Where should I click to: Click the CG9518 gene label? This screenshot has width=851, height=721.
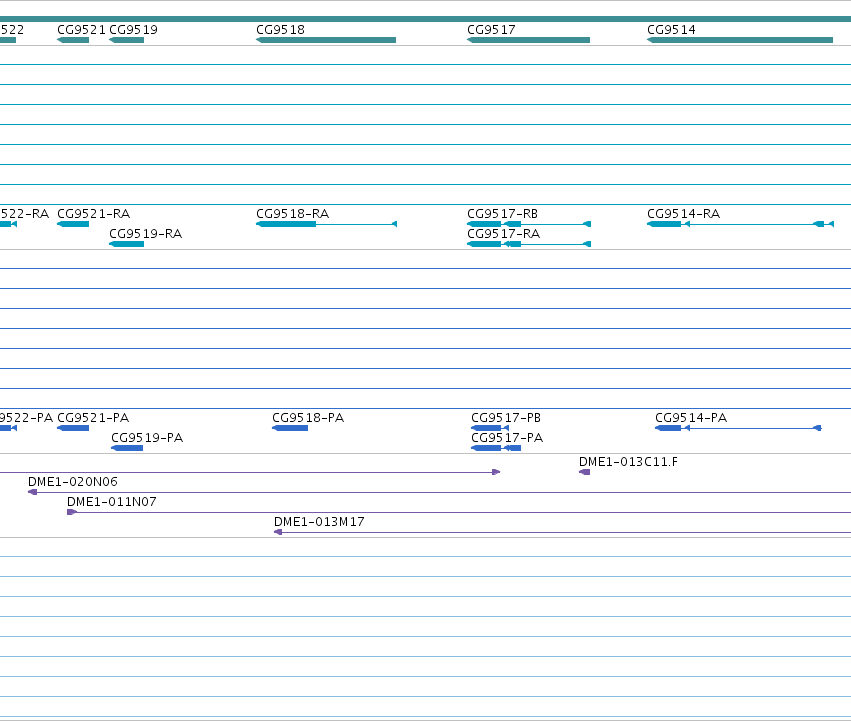pyautogui.click(x=281, y=30)
